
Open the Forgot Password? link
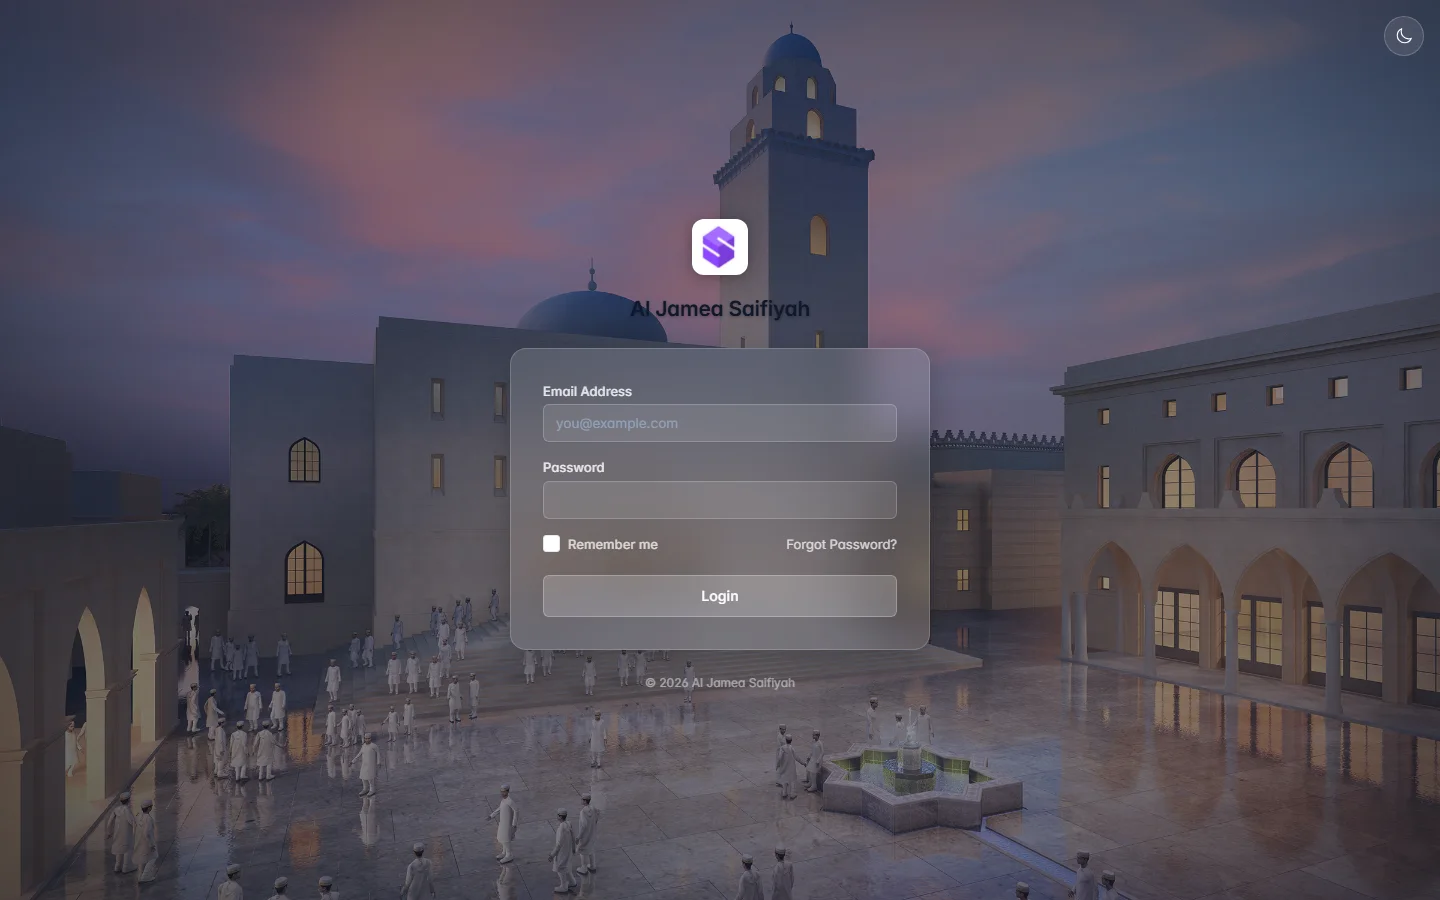tap(841, 544)
